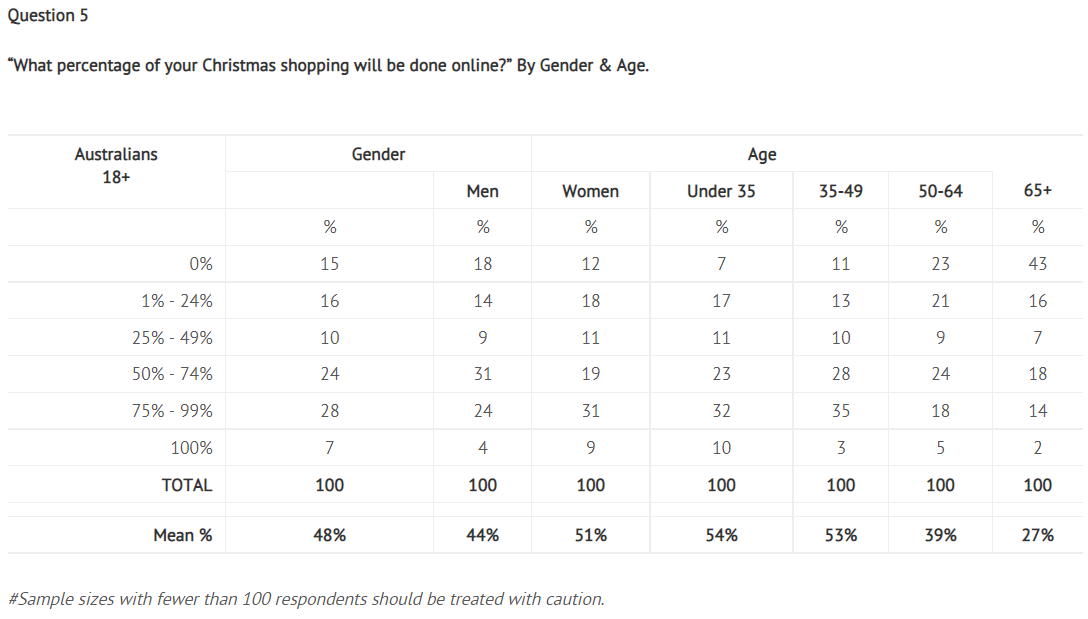Select the 'Women' column header

pyautogui.click(x=590, y=191)
